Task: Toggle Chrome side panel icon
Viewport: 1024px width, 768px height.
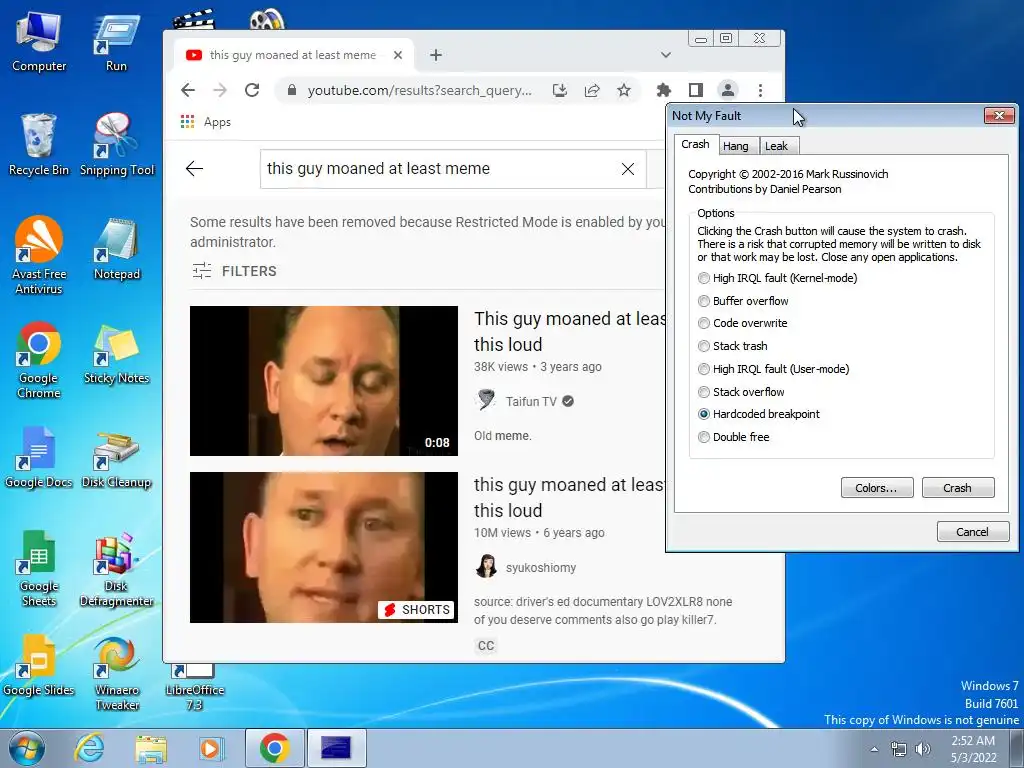Action: point(696,90)
